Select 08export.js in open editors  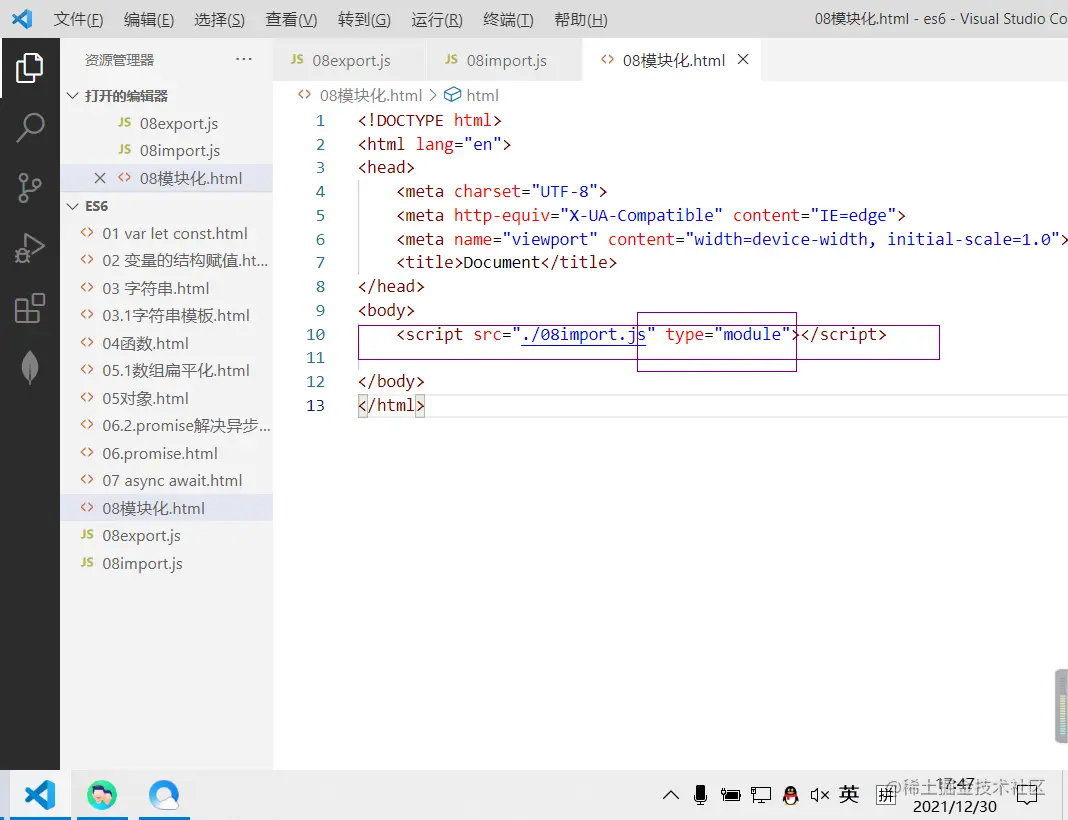click(x=167, y=123)
